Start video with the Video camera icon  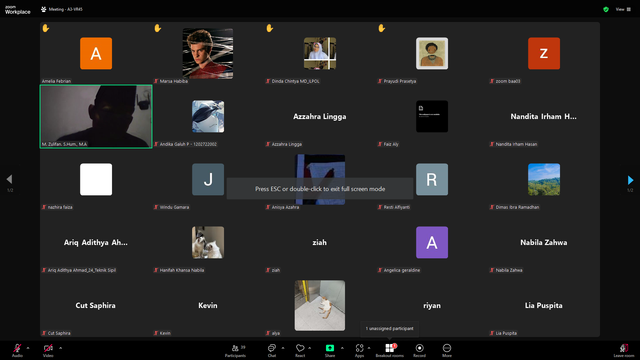(x=48, y=349)
